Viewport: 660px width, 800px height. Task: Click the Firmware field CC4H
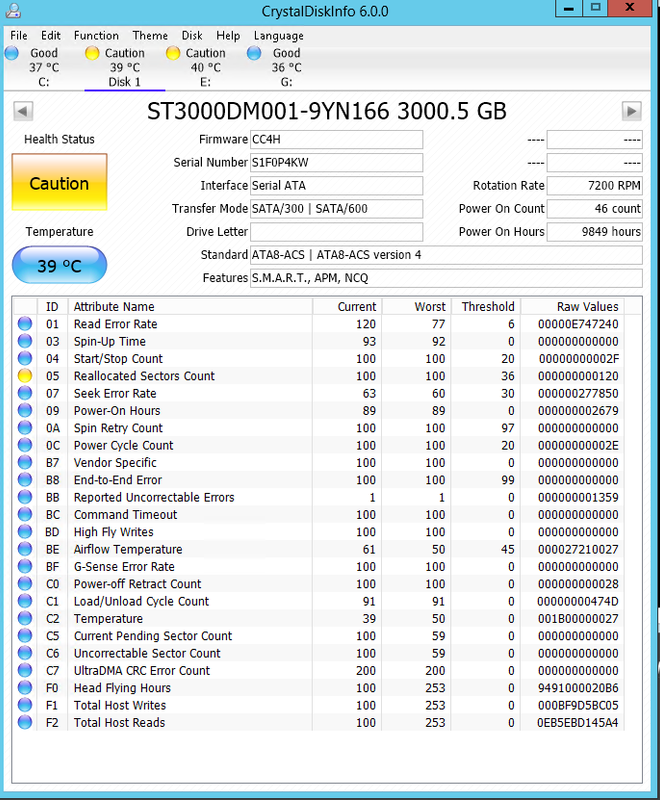pyautogui.click(x=336, y=139)
